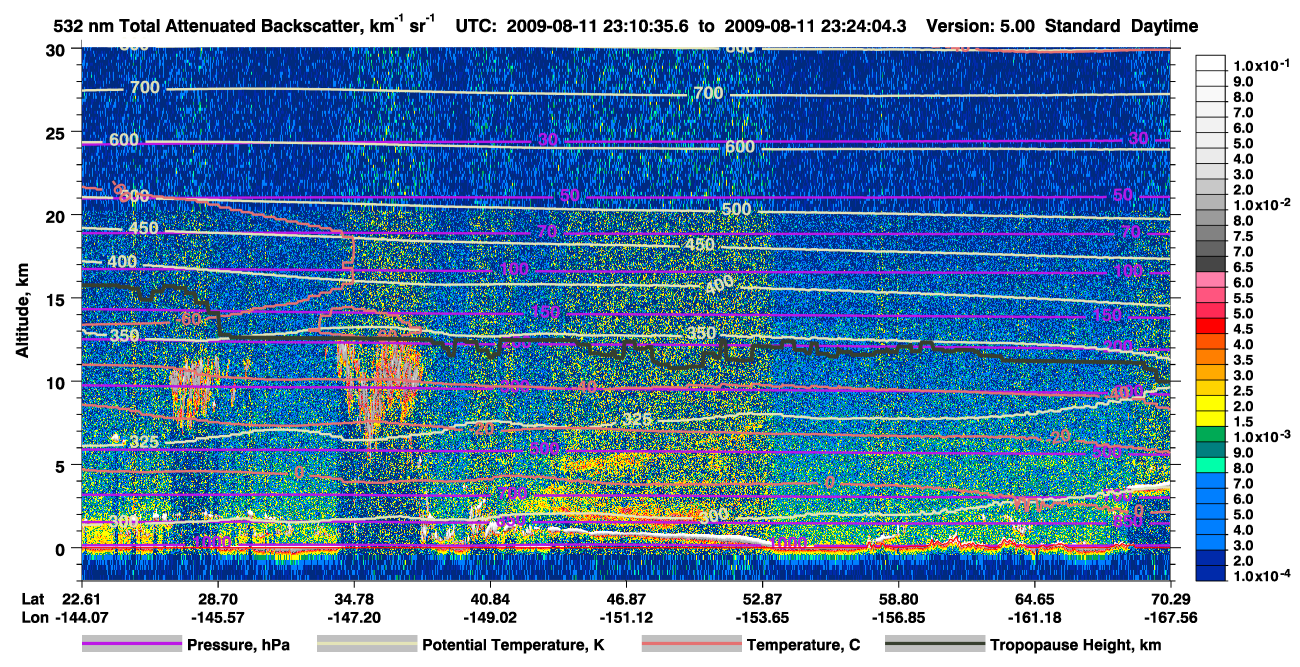Click the 'Pressure, hPa' legend label
1300x667 pixels.
(x=238, y=645)
